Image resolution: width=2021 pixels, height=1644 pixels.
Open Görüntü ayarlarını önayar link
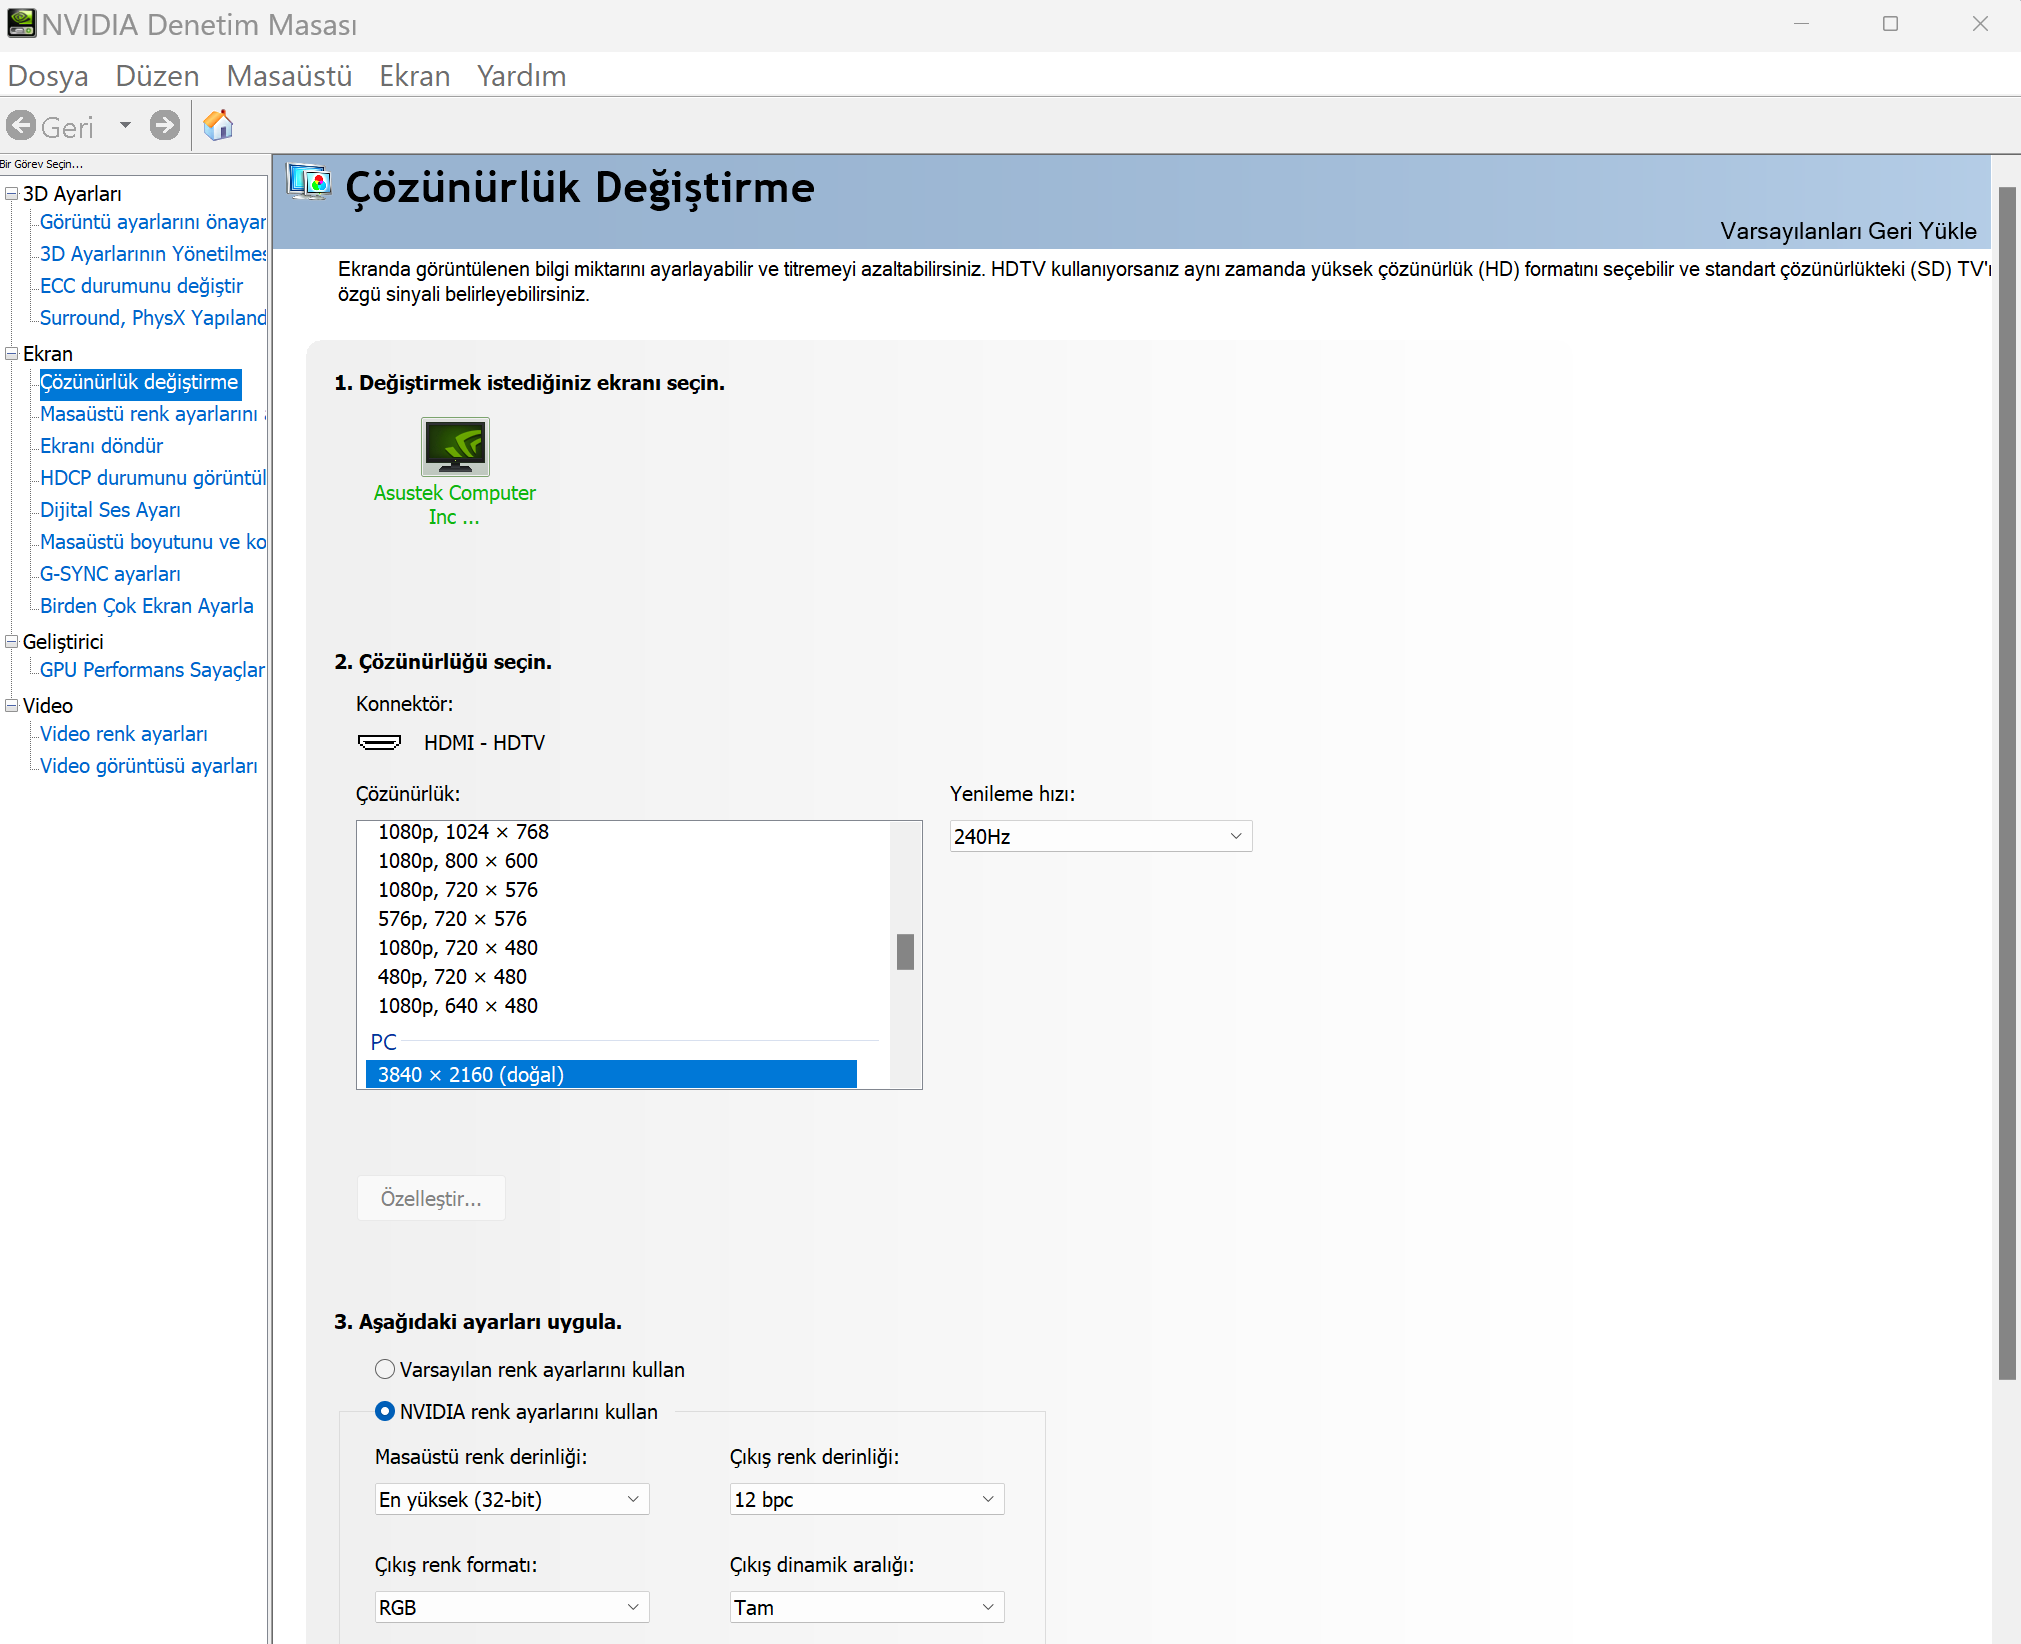153,222
